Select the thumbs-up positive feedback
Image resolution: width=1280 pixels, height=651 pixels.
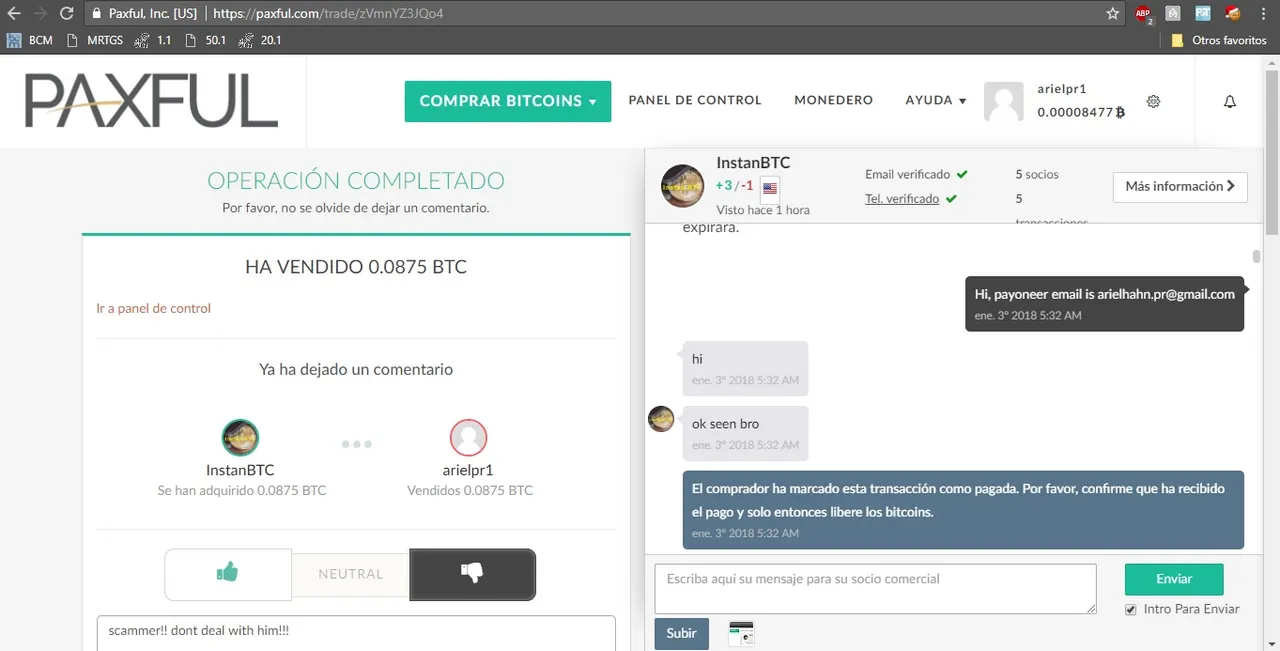[x=228, y=574]
